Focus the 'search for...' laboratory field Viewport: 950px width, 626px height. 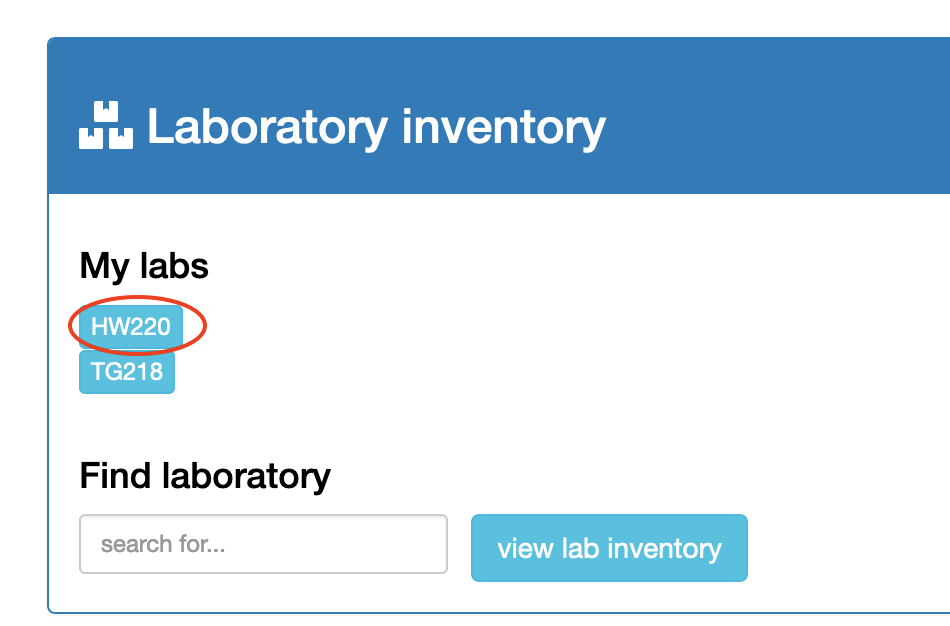point(263,544)
